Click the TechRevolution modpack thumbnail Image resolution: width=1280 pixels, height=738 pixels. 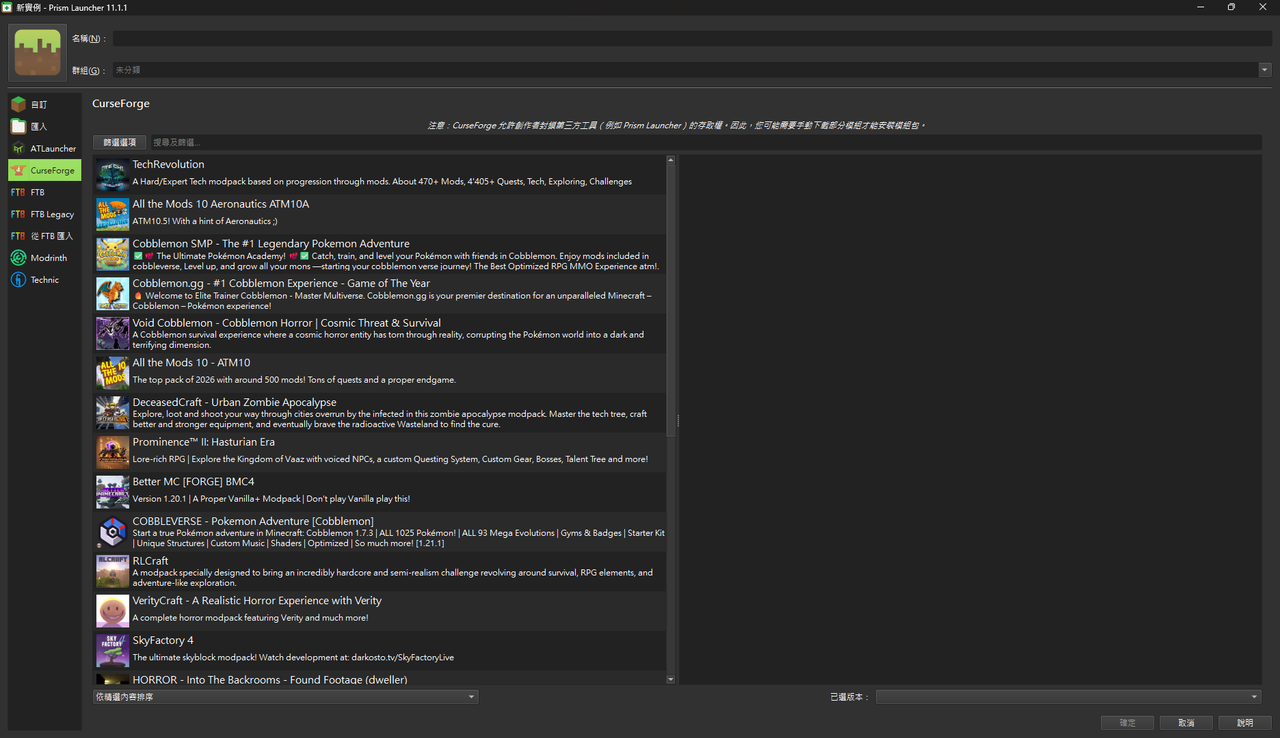[x=112, y=175]
